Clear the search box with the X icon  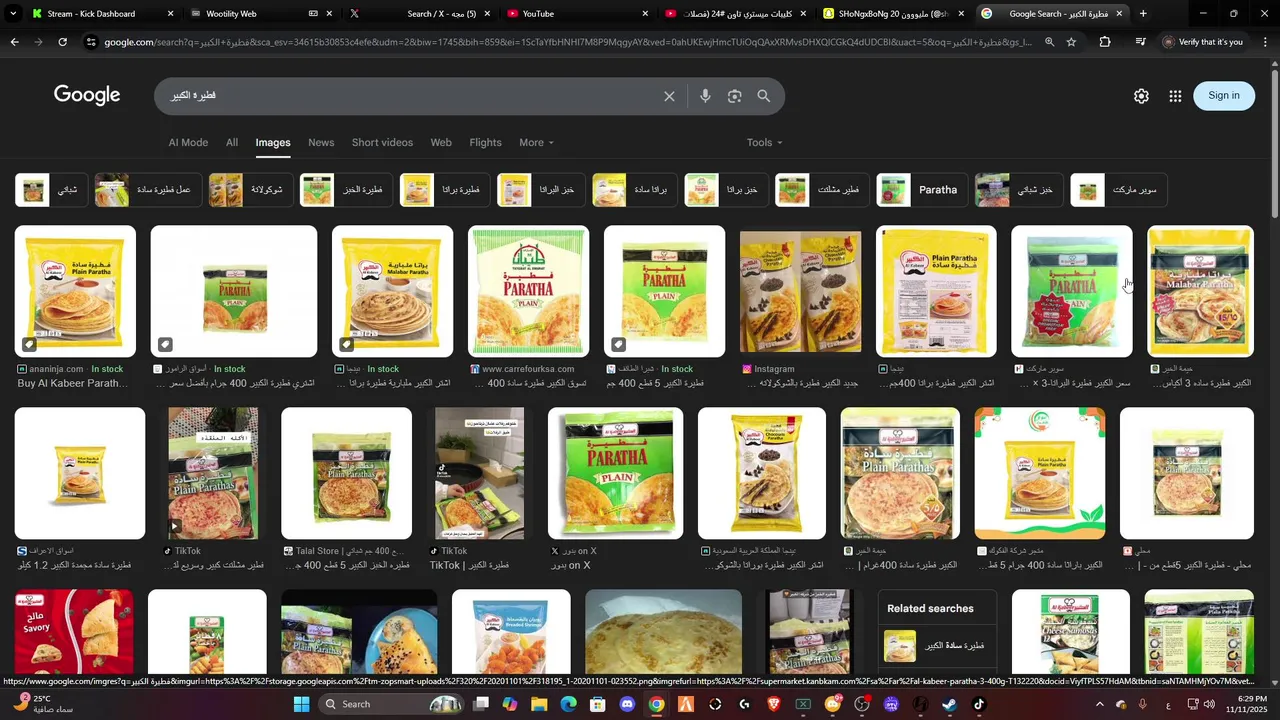tap(669, 96)
